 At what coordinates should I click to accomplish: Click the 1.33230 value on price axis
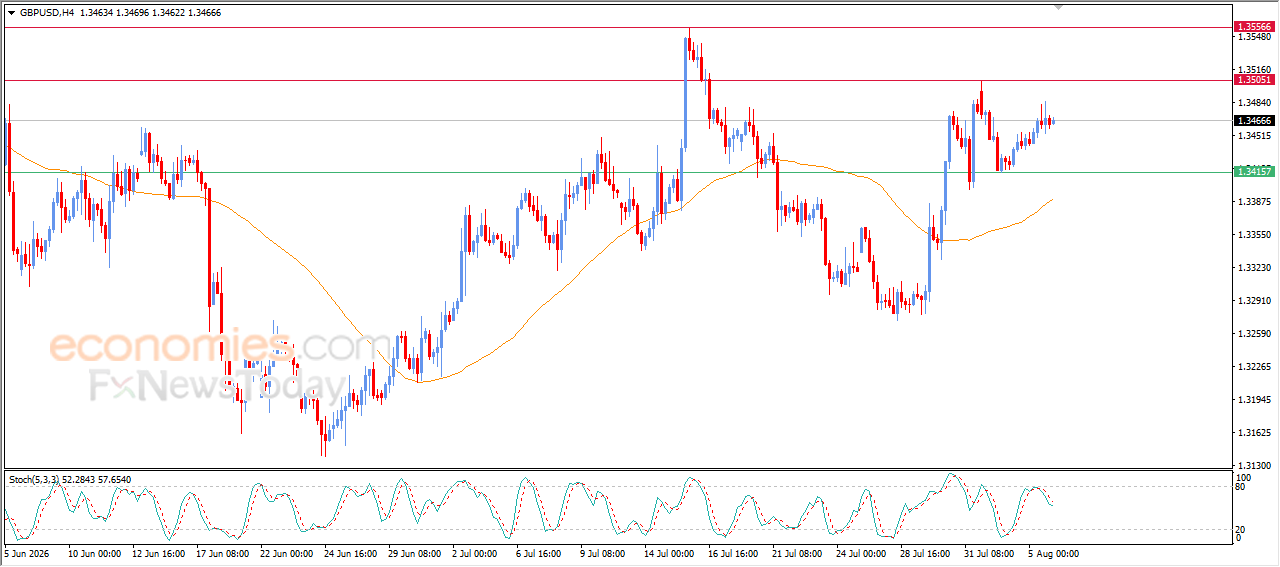coord(1254,268)
